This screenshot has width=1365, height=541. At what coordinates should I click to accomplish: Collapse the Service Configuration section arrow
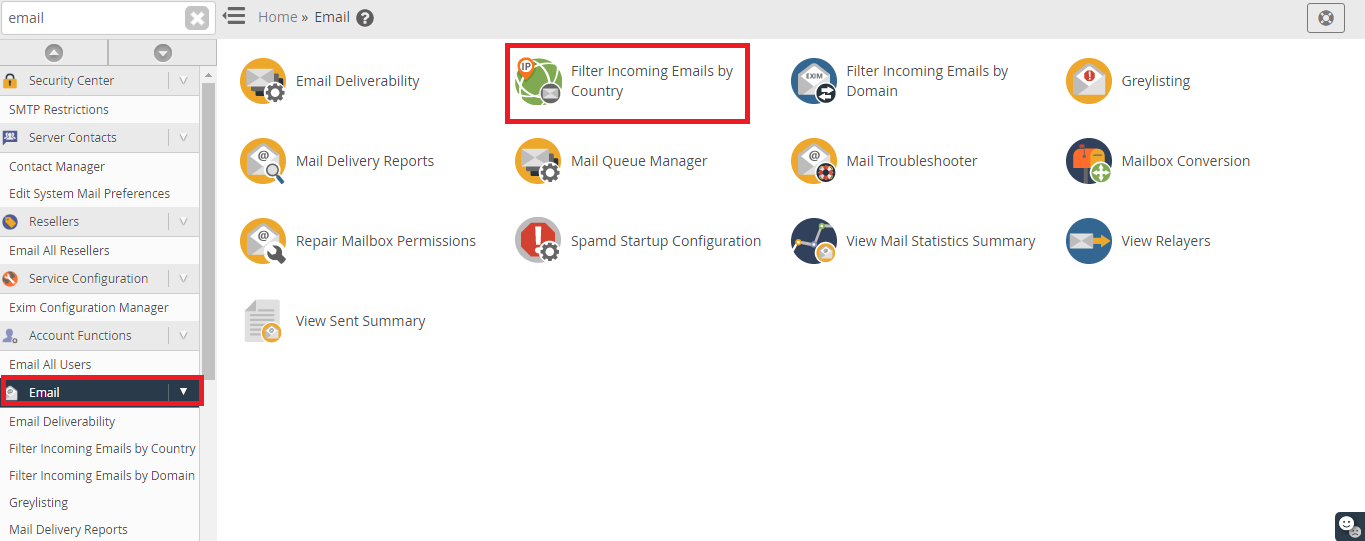pyautogui.click(x=183, y=279)
